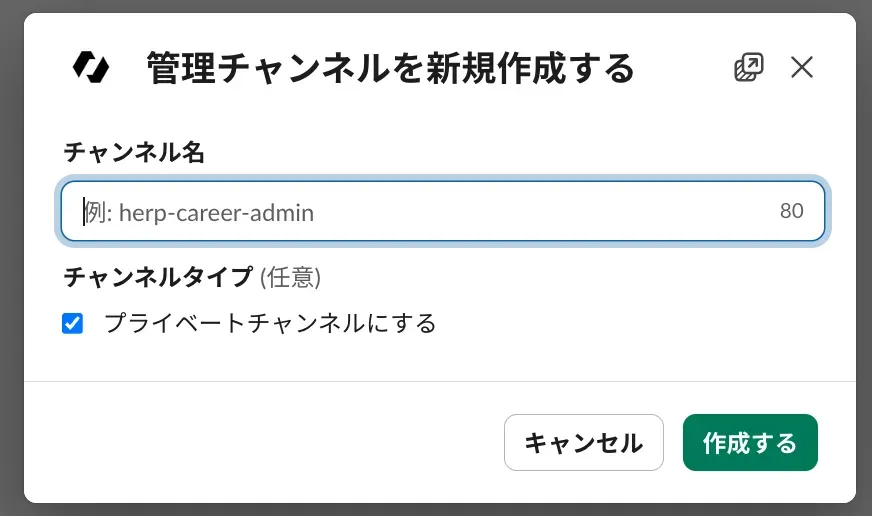Open the dialog in a new window
This screenshot has width=872, height=516.
748,67
